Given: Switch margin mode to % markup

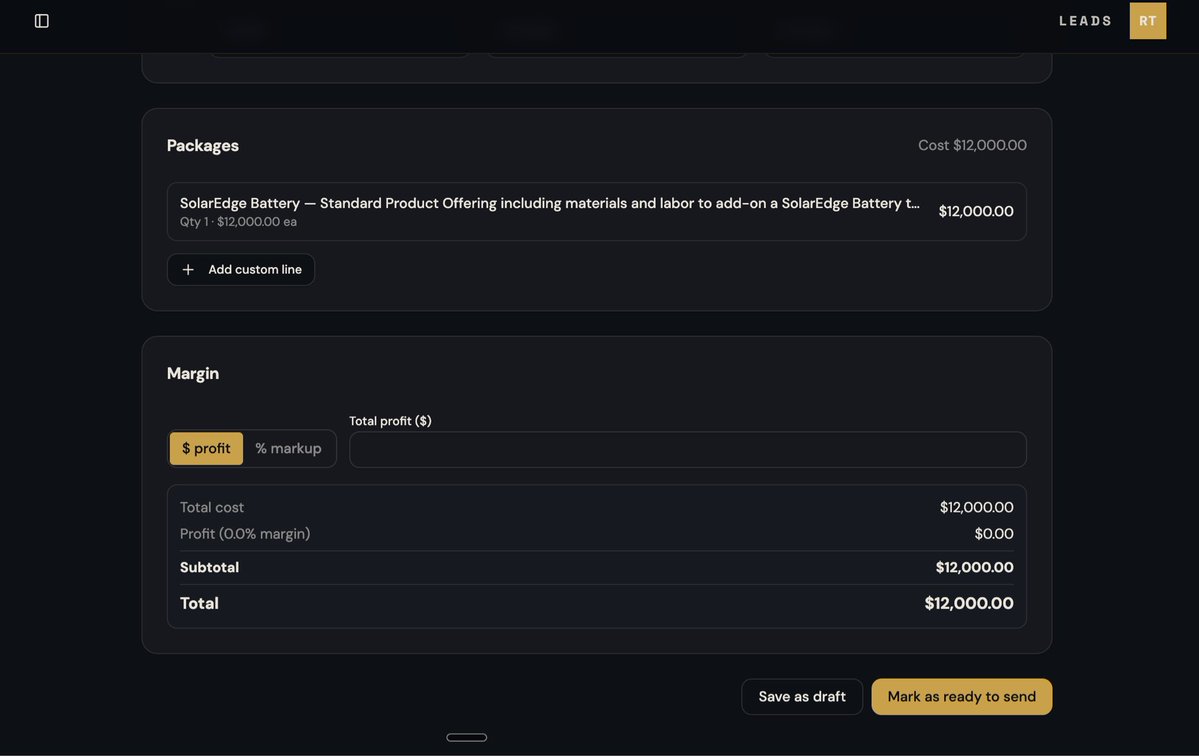Looking at the screenshot, I should pyautogui.click(x=288, y=449).
